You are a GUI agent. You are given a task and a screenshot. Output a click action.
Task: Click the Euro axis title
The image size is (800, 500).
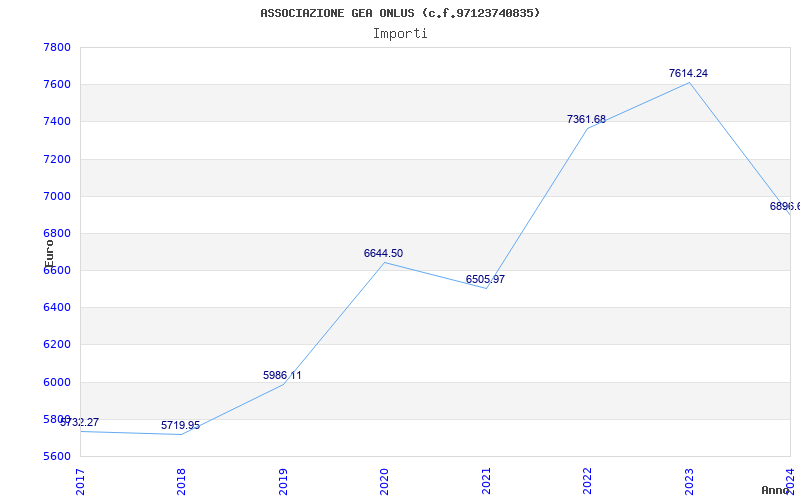click(x=49, y=254)
